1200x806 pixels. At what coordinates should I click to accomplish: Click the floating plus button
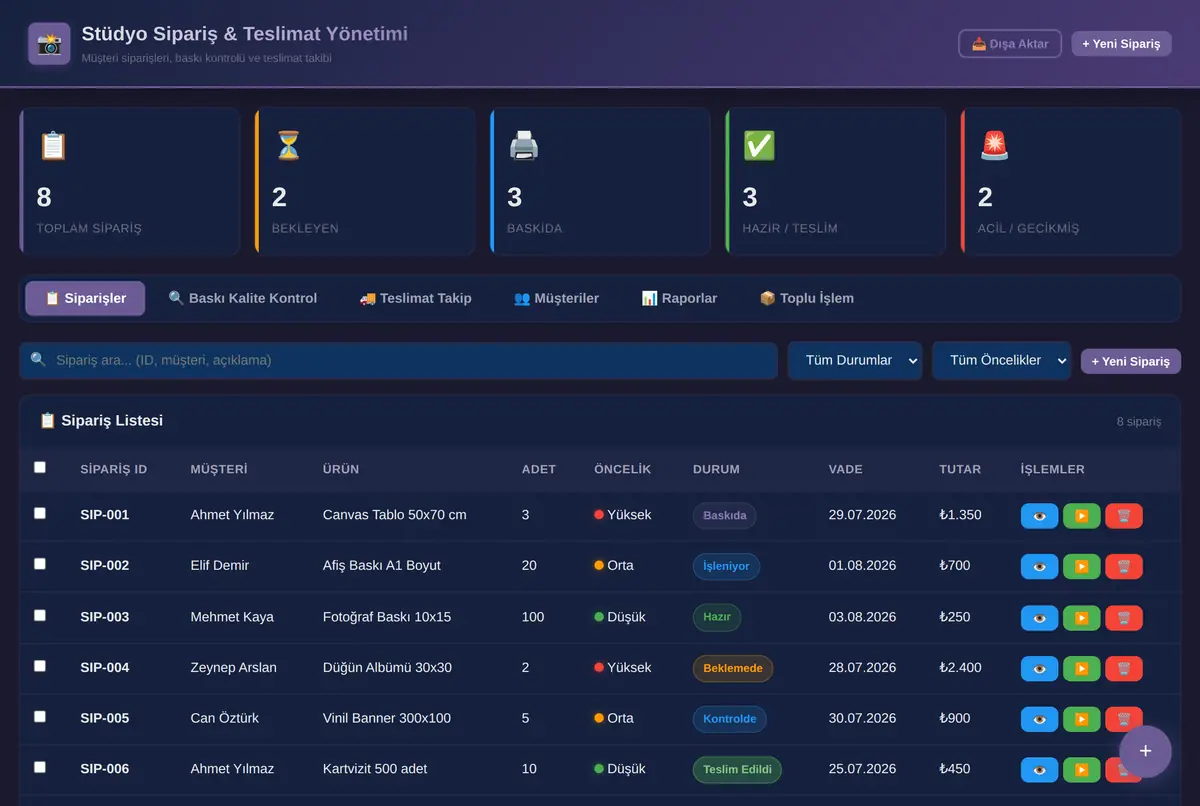pyautogui.click(x=1146, y=751)
